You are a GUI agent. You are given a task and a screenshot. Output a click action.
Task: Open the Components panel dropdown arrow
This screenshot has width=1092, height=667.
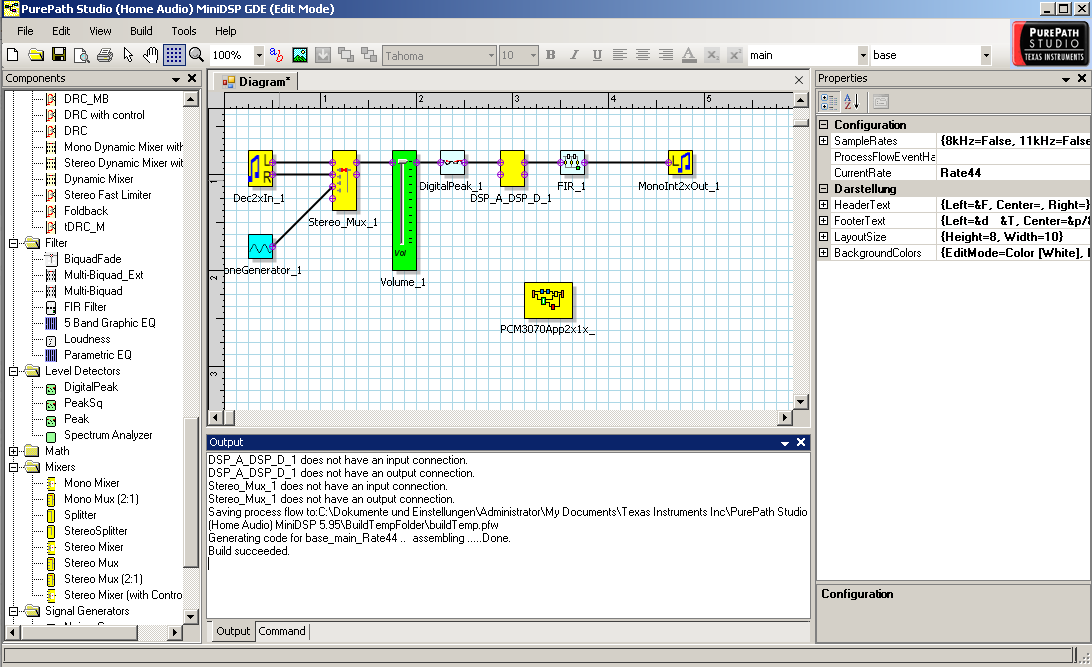pos(176,79)
